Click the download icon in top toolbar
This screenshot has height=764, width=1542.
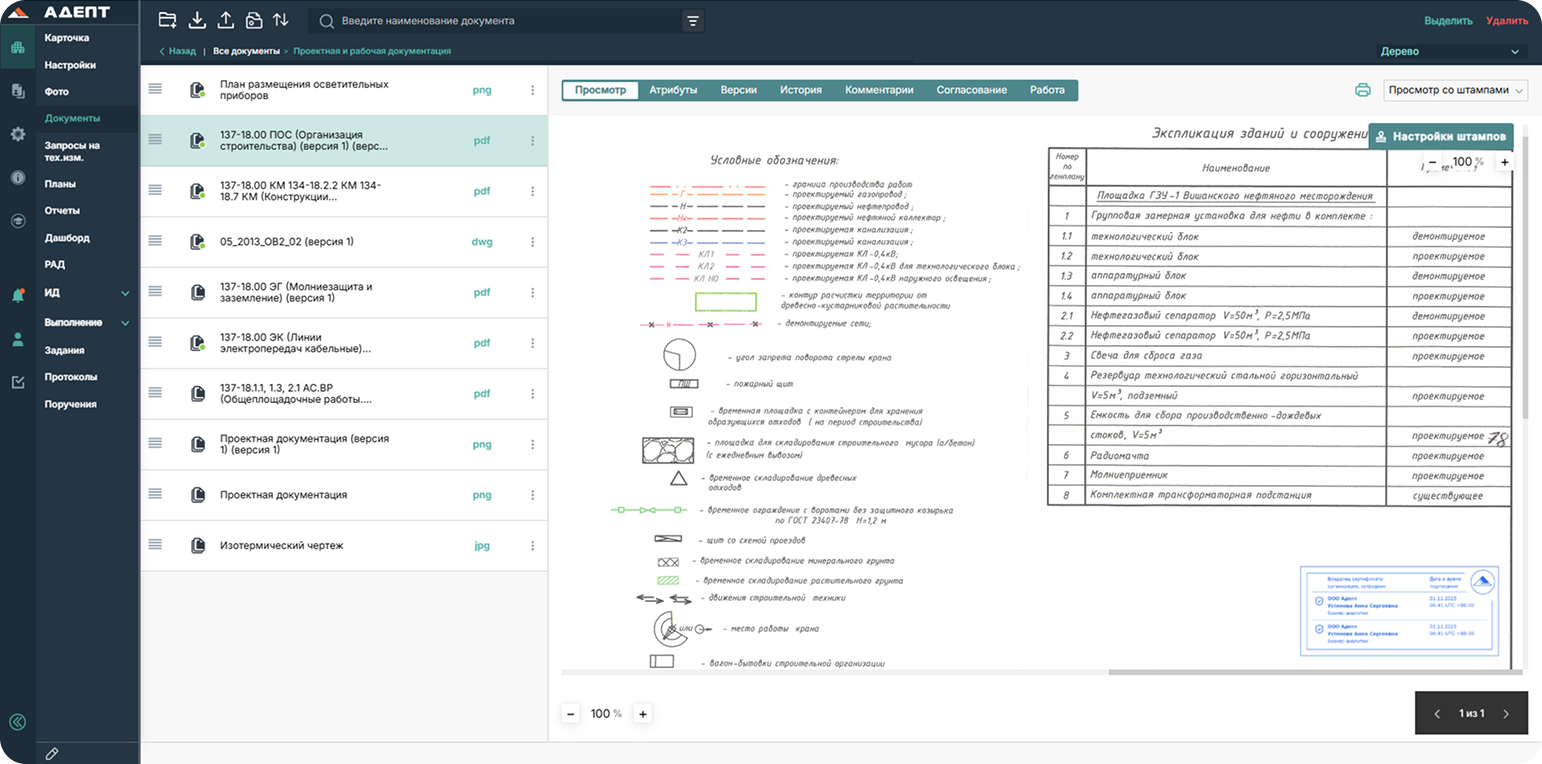click(197, 20)
